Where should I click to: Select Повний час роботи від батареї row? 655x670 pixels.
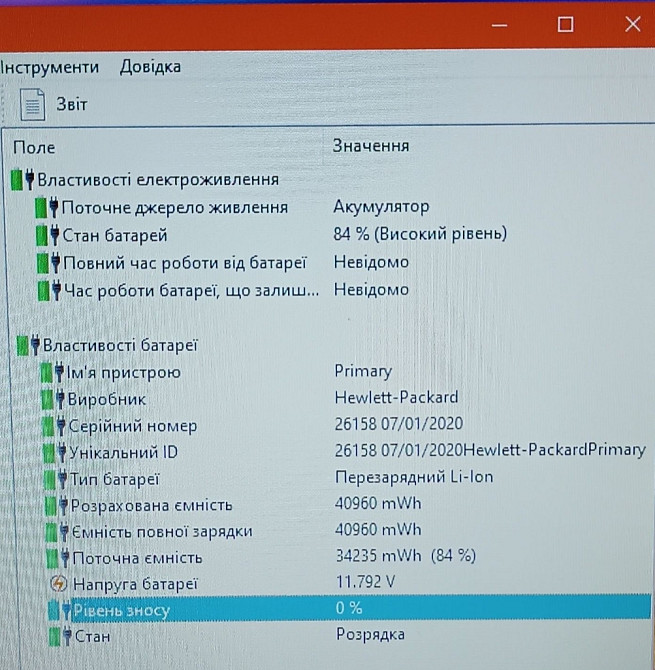pyautogui.click(x=185, y=263)
